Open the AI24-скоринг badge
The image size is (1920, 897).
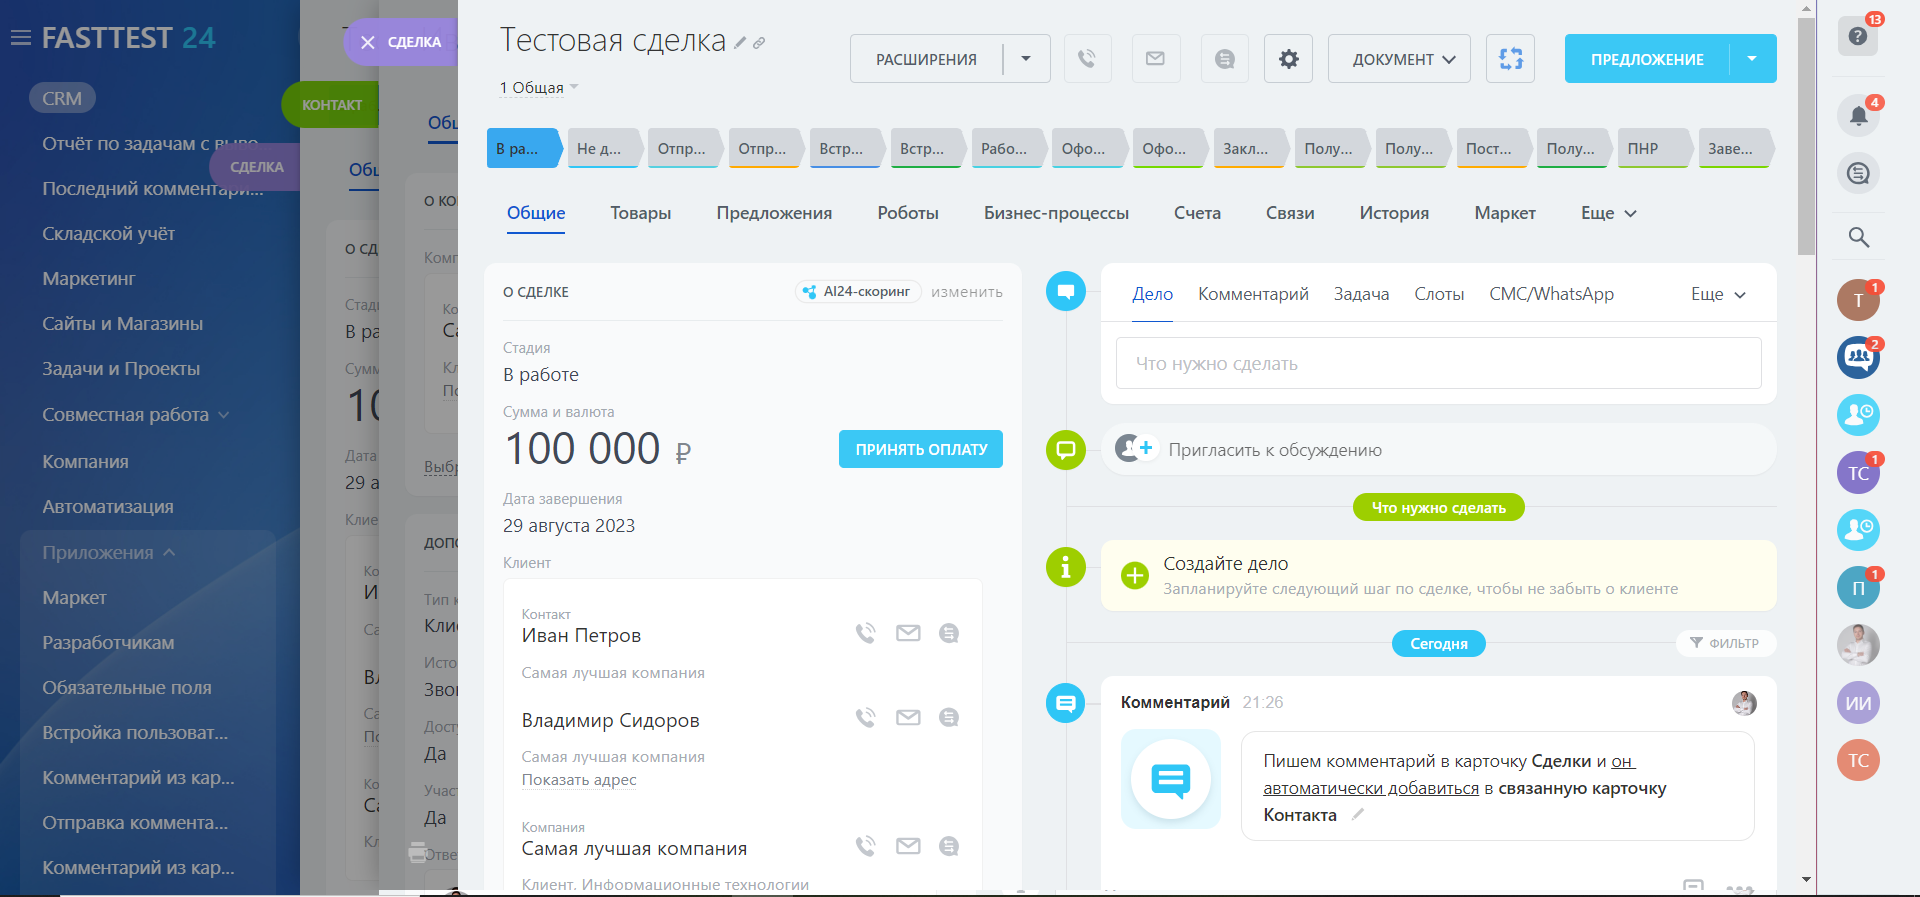click(858, 292)
